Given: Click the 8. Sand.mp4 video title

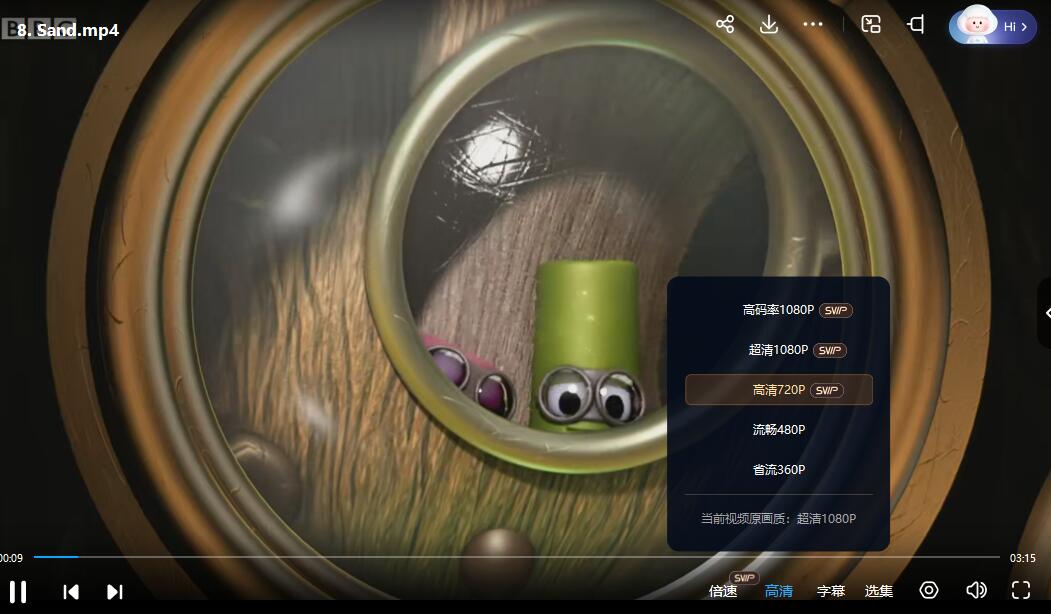Looking at the screenshot, I should coord(68,30).
